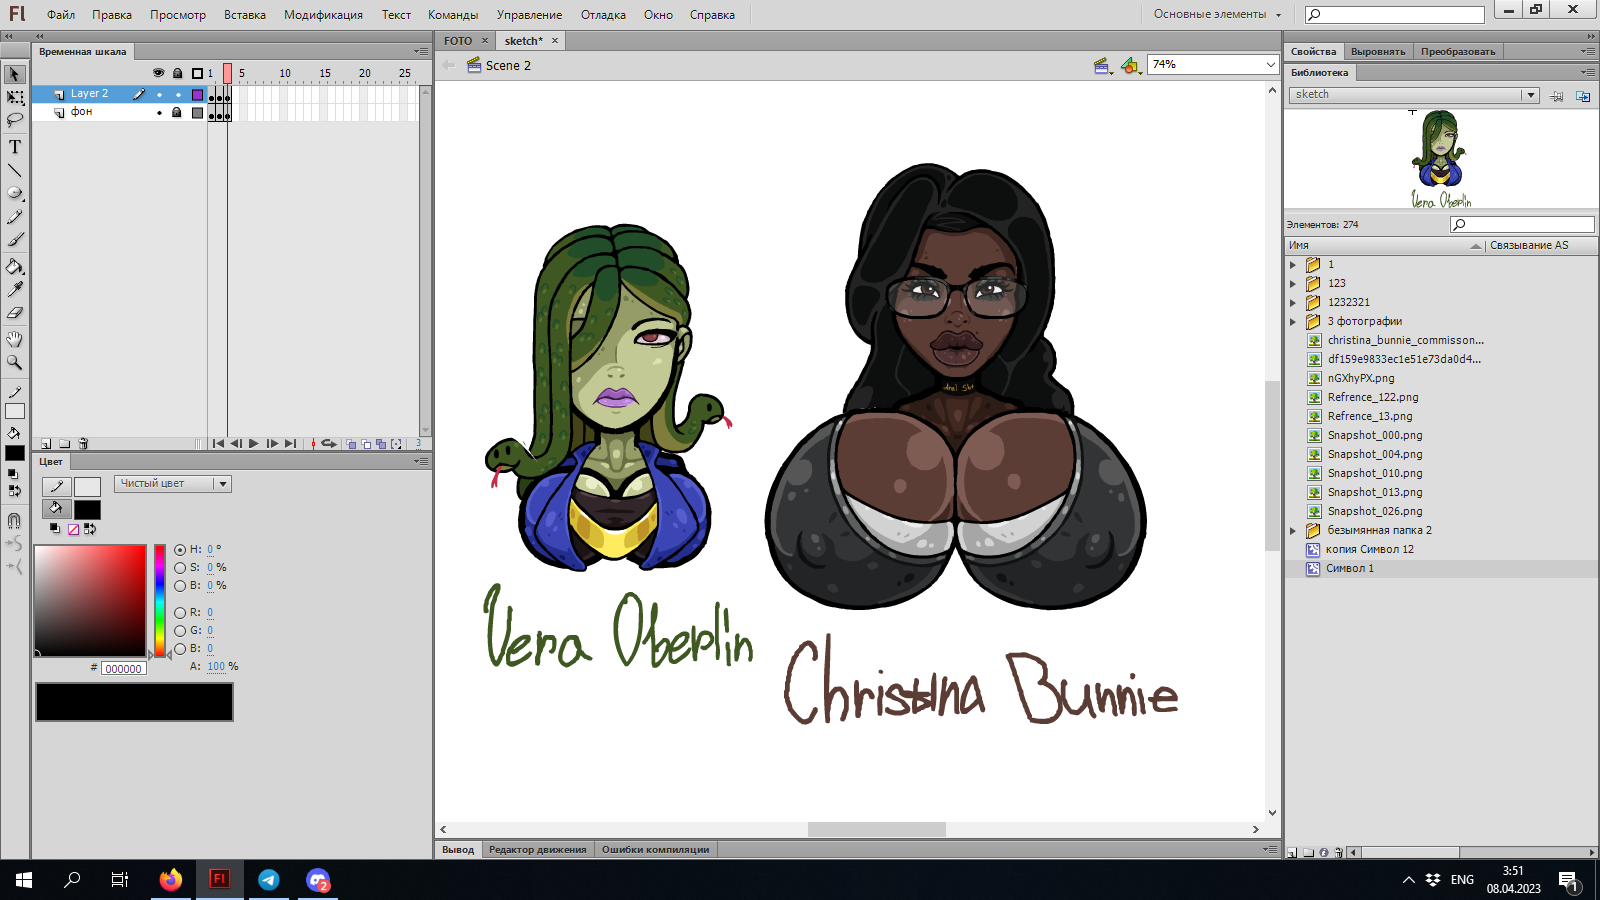
Task: Toggle visibility dot of Layer 2
Action: pos(159,95)
